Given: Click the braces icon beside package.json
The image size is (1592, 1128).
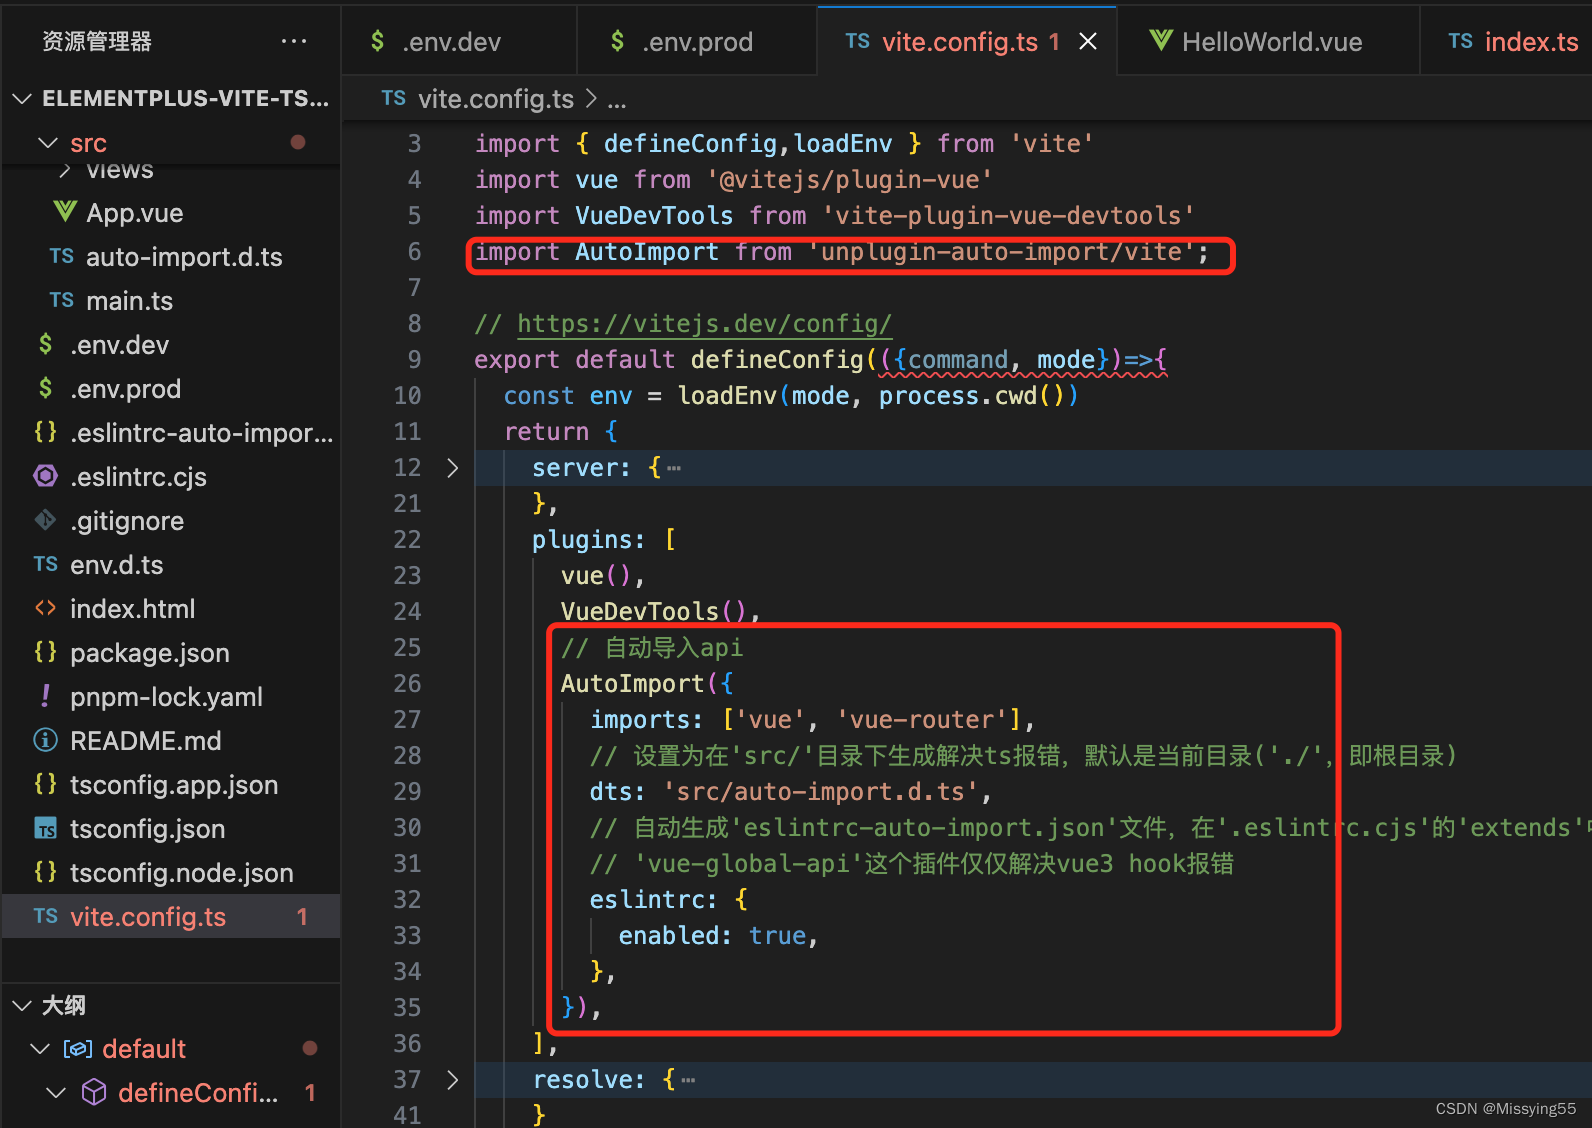Looking at the screenshot, I should [46, 652].
